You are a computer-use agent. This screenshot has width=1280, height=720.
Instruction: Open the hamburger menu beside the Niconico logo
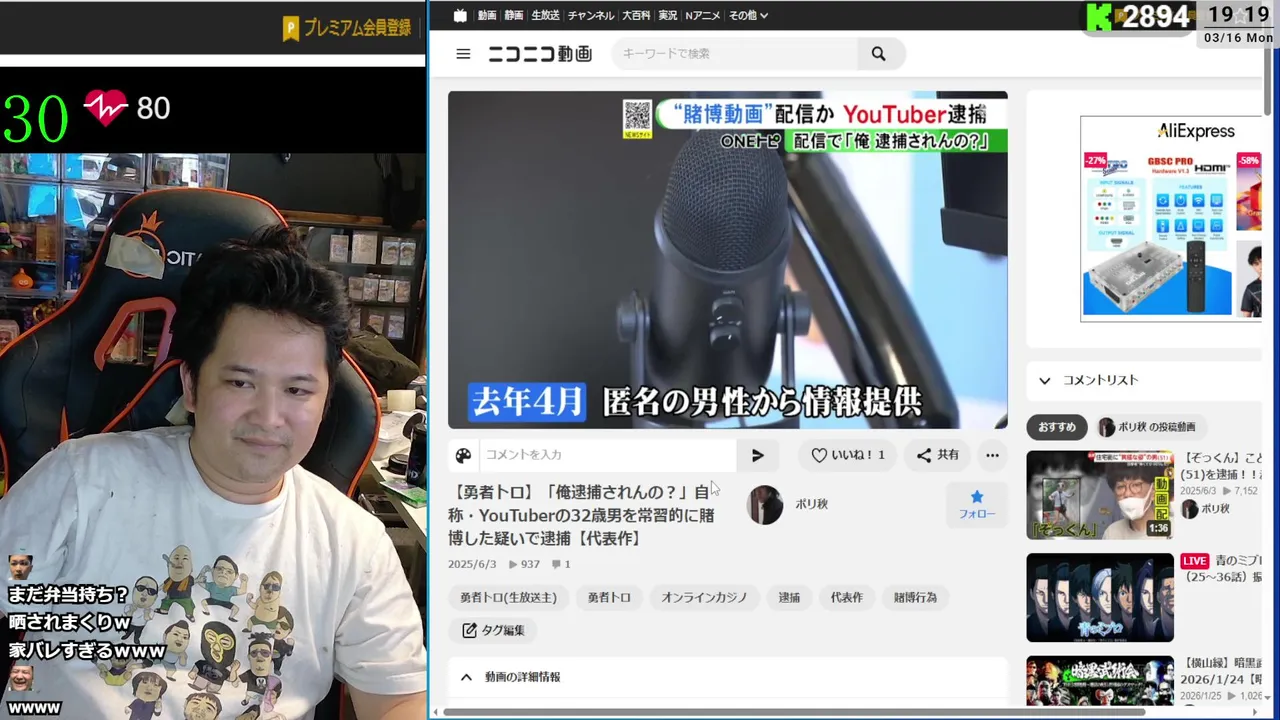tap(463, 54)
